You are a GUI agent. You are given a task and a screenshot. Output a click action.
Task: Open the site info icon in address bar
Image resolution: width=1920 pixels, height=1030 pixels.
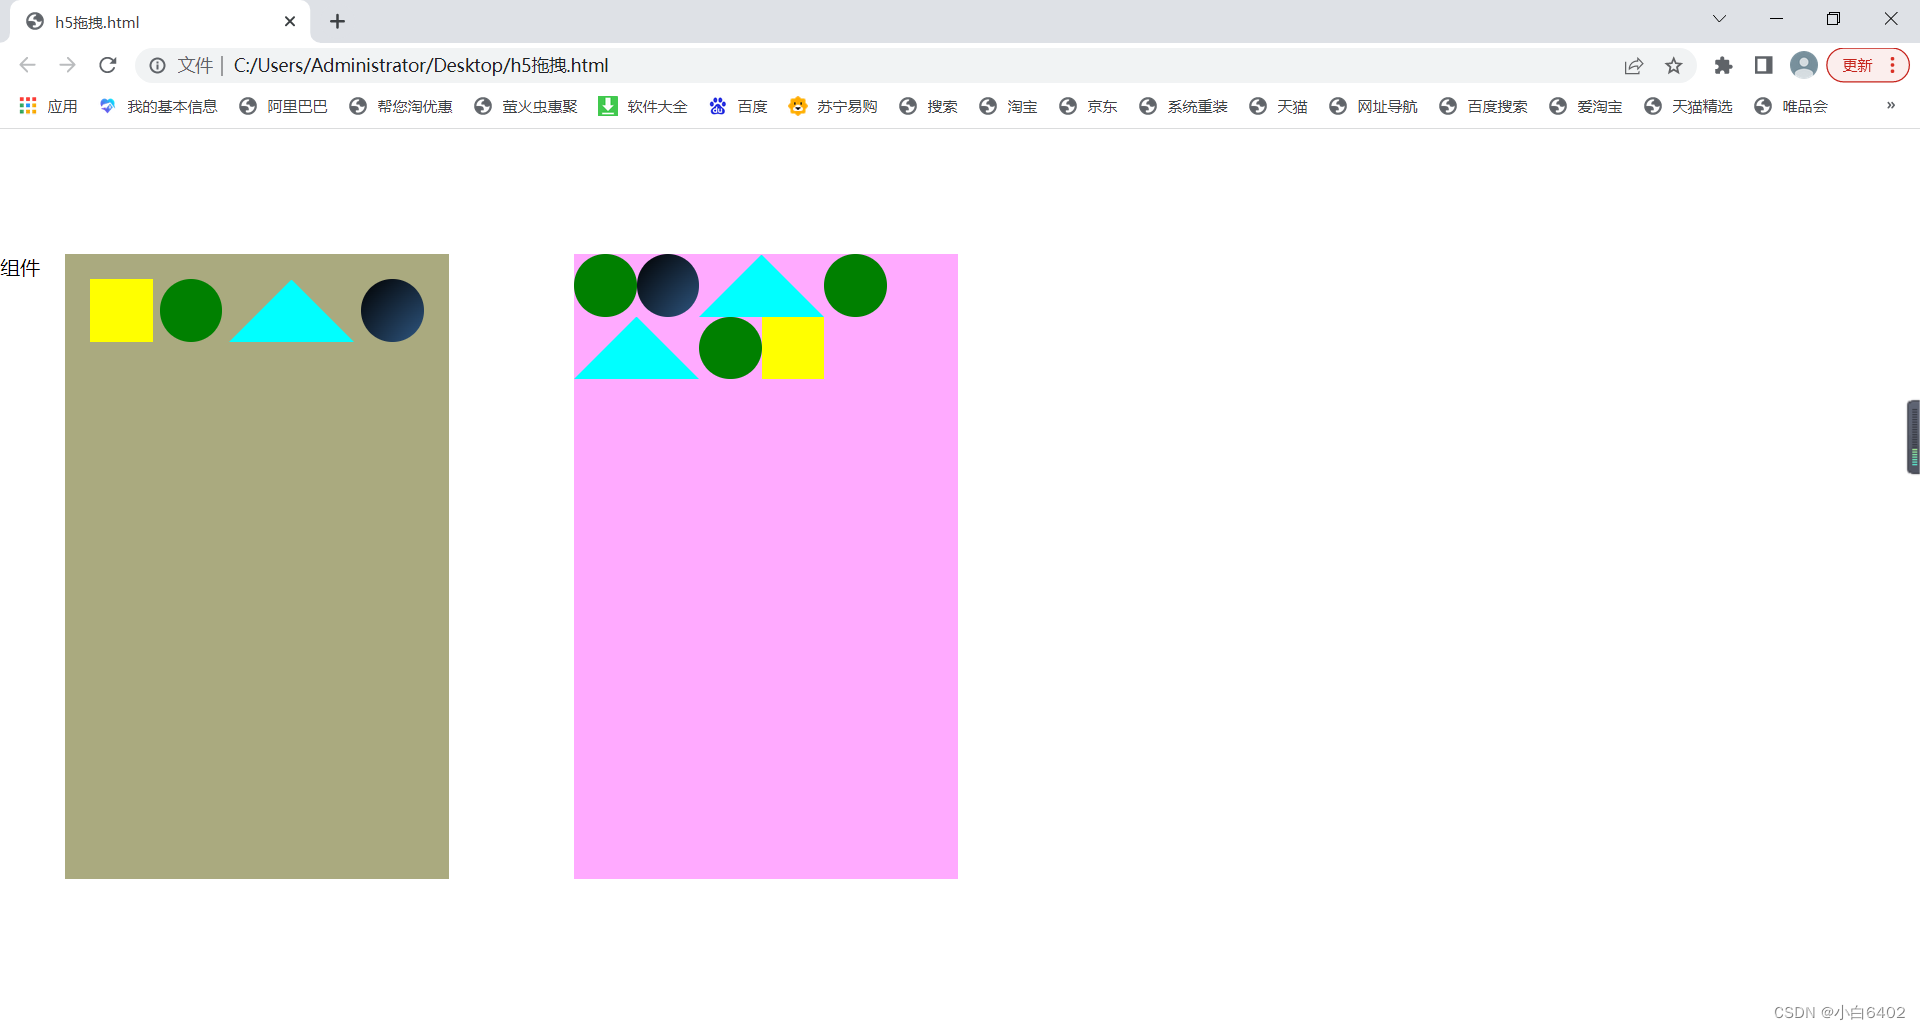point(158,65)
